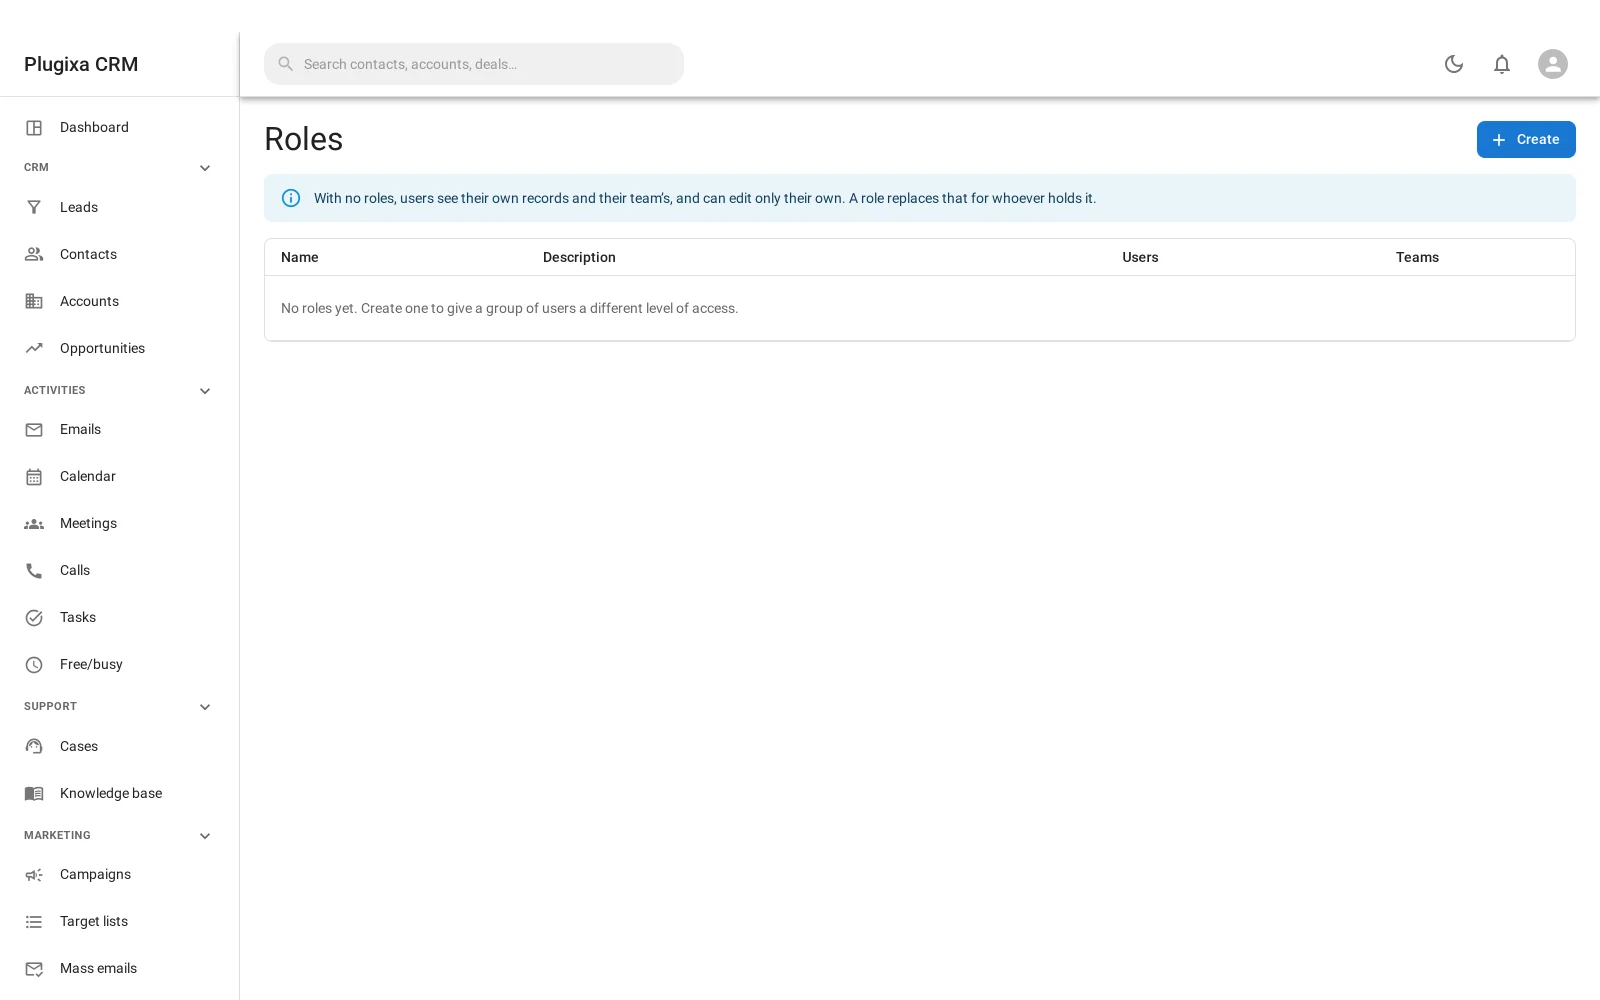
Task: Click the Meetings group icon
Action: click(x=34, y=524)
